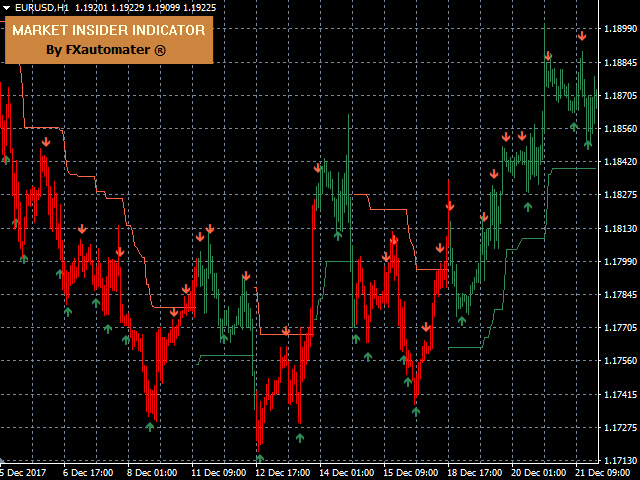Click the 8 Dec 01:00 time label
Screen dimensions: 640x480
152,473
